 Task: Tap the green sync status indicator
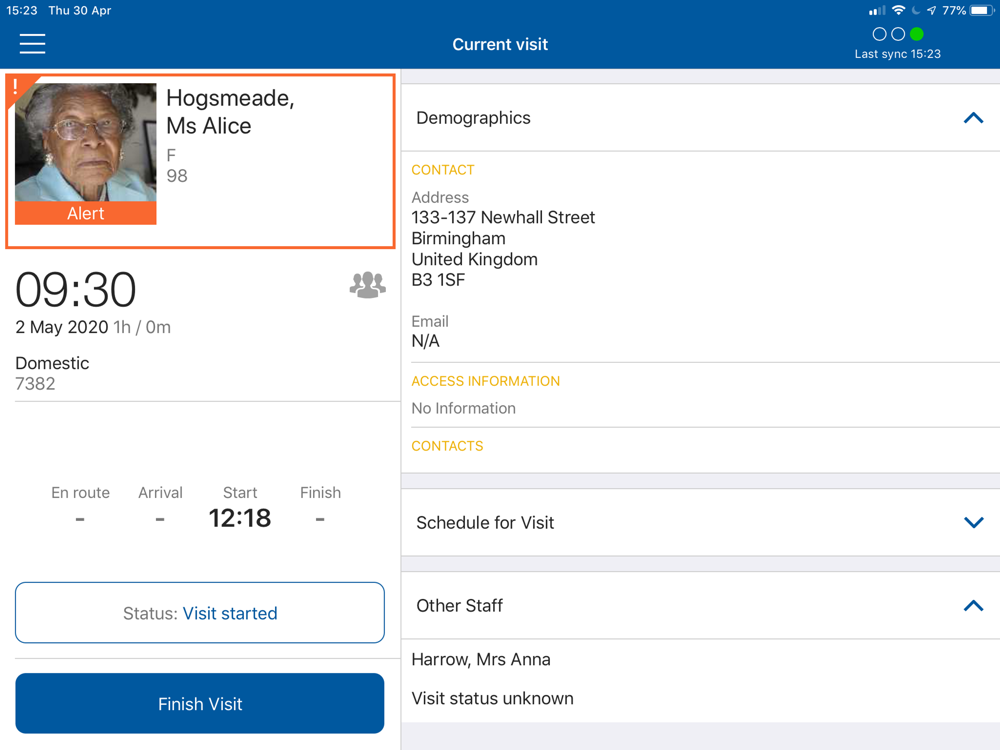coord(916,34)
